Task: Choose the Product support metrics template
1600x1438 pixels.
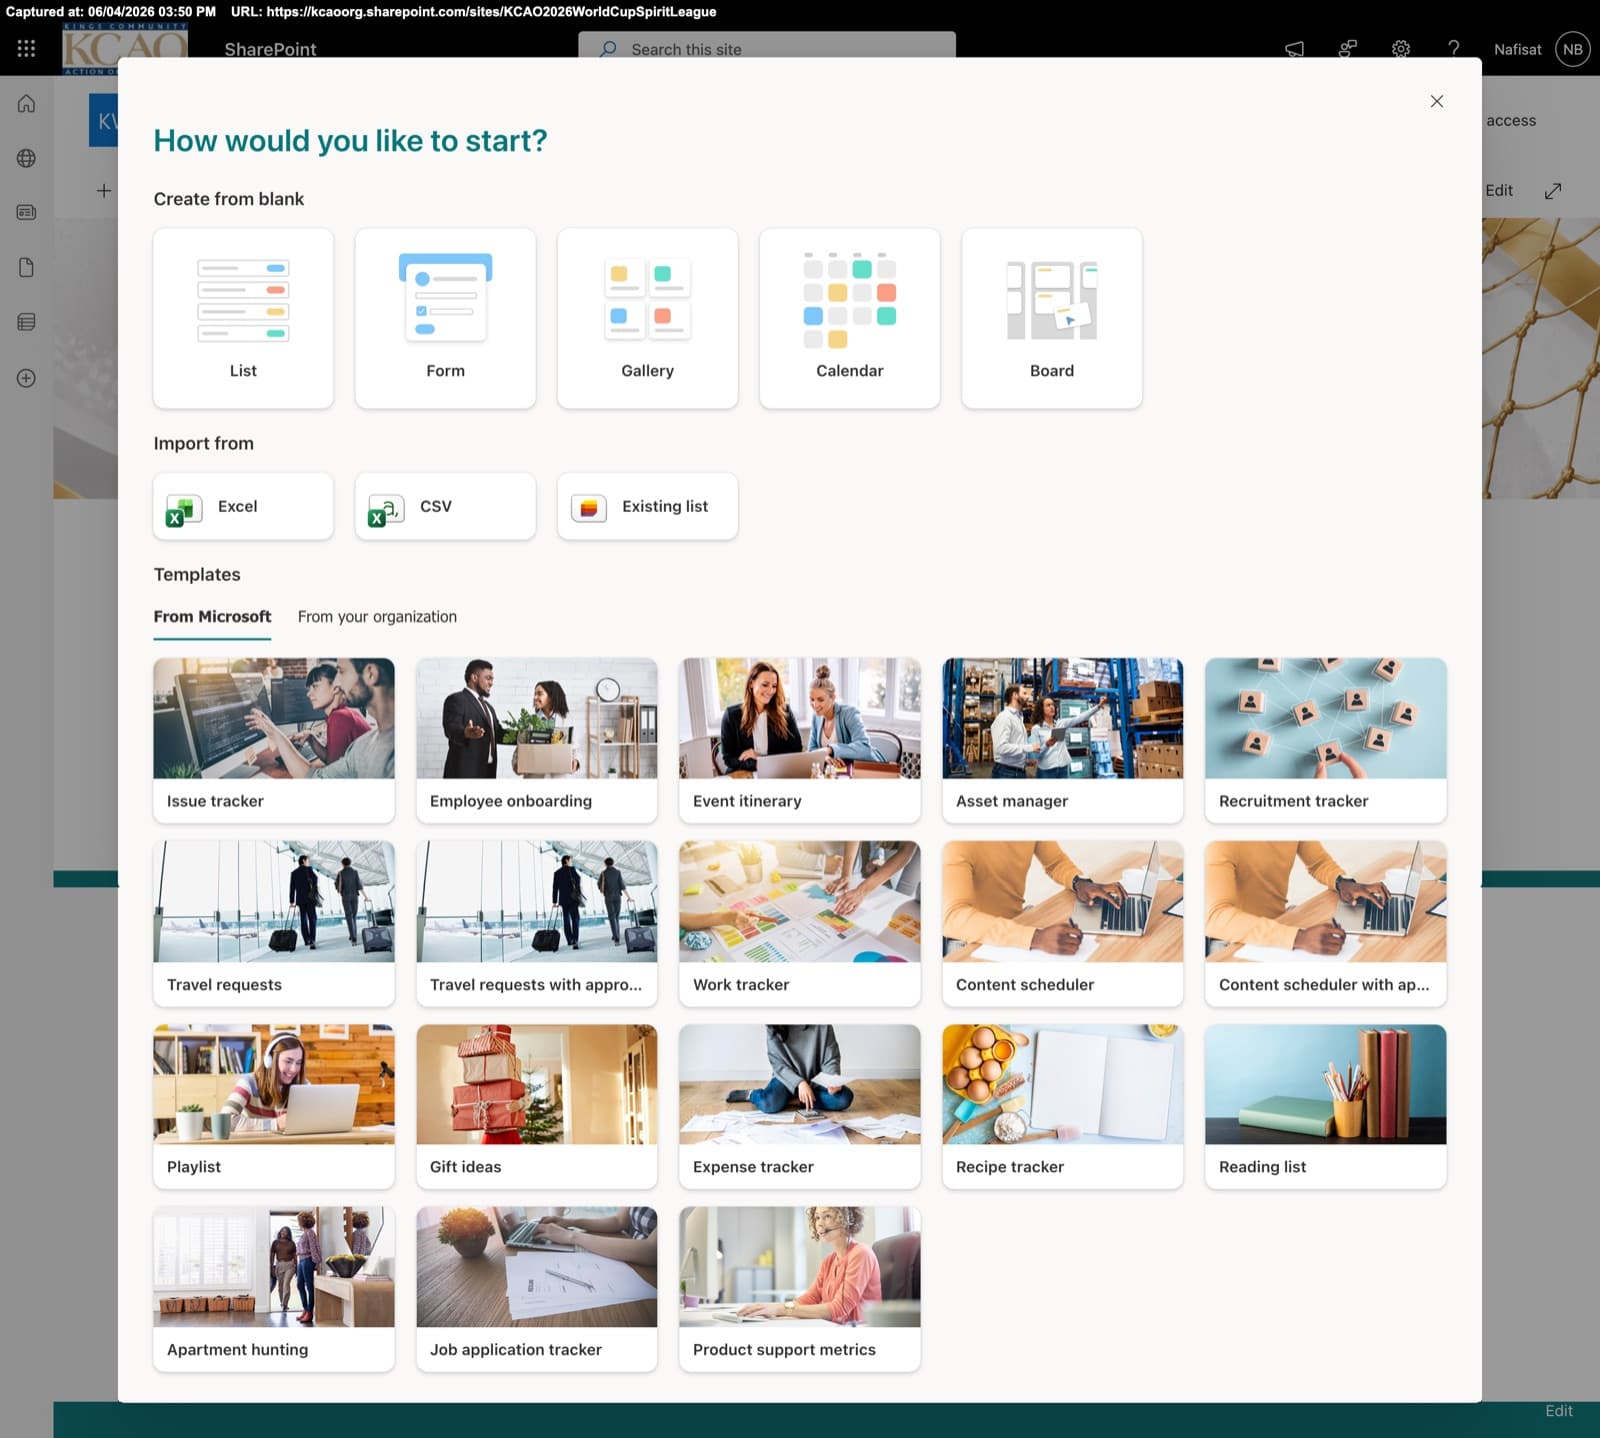Action: [x=799, y=1288]
